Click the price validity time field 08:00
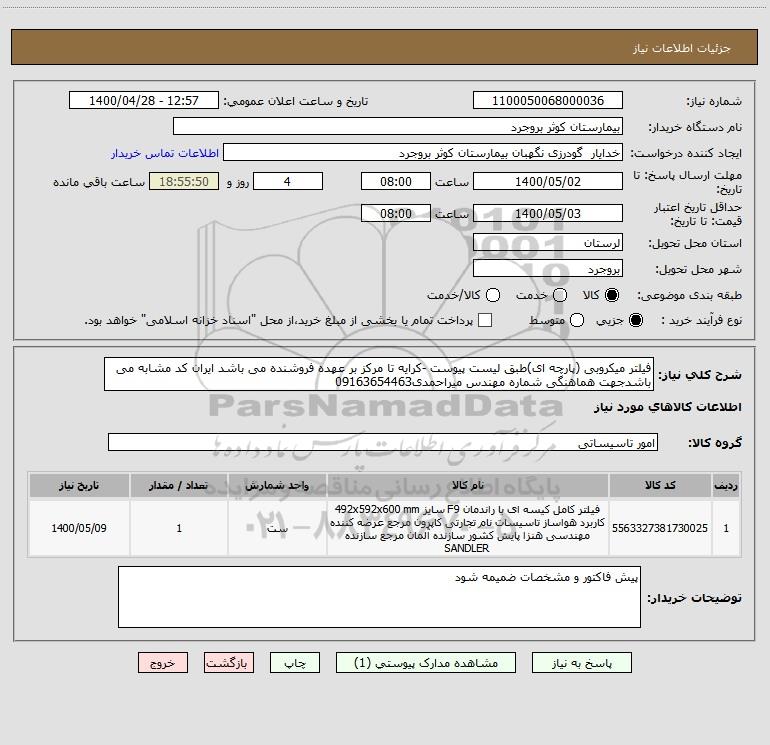Viewport: 770px width, 745px height. point(396,213)
